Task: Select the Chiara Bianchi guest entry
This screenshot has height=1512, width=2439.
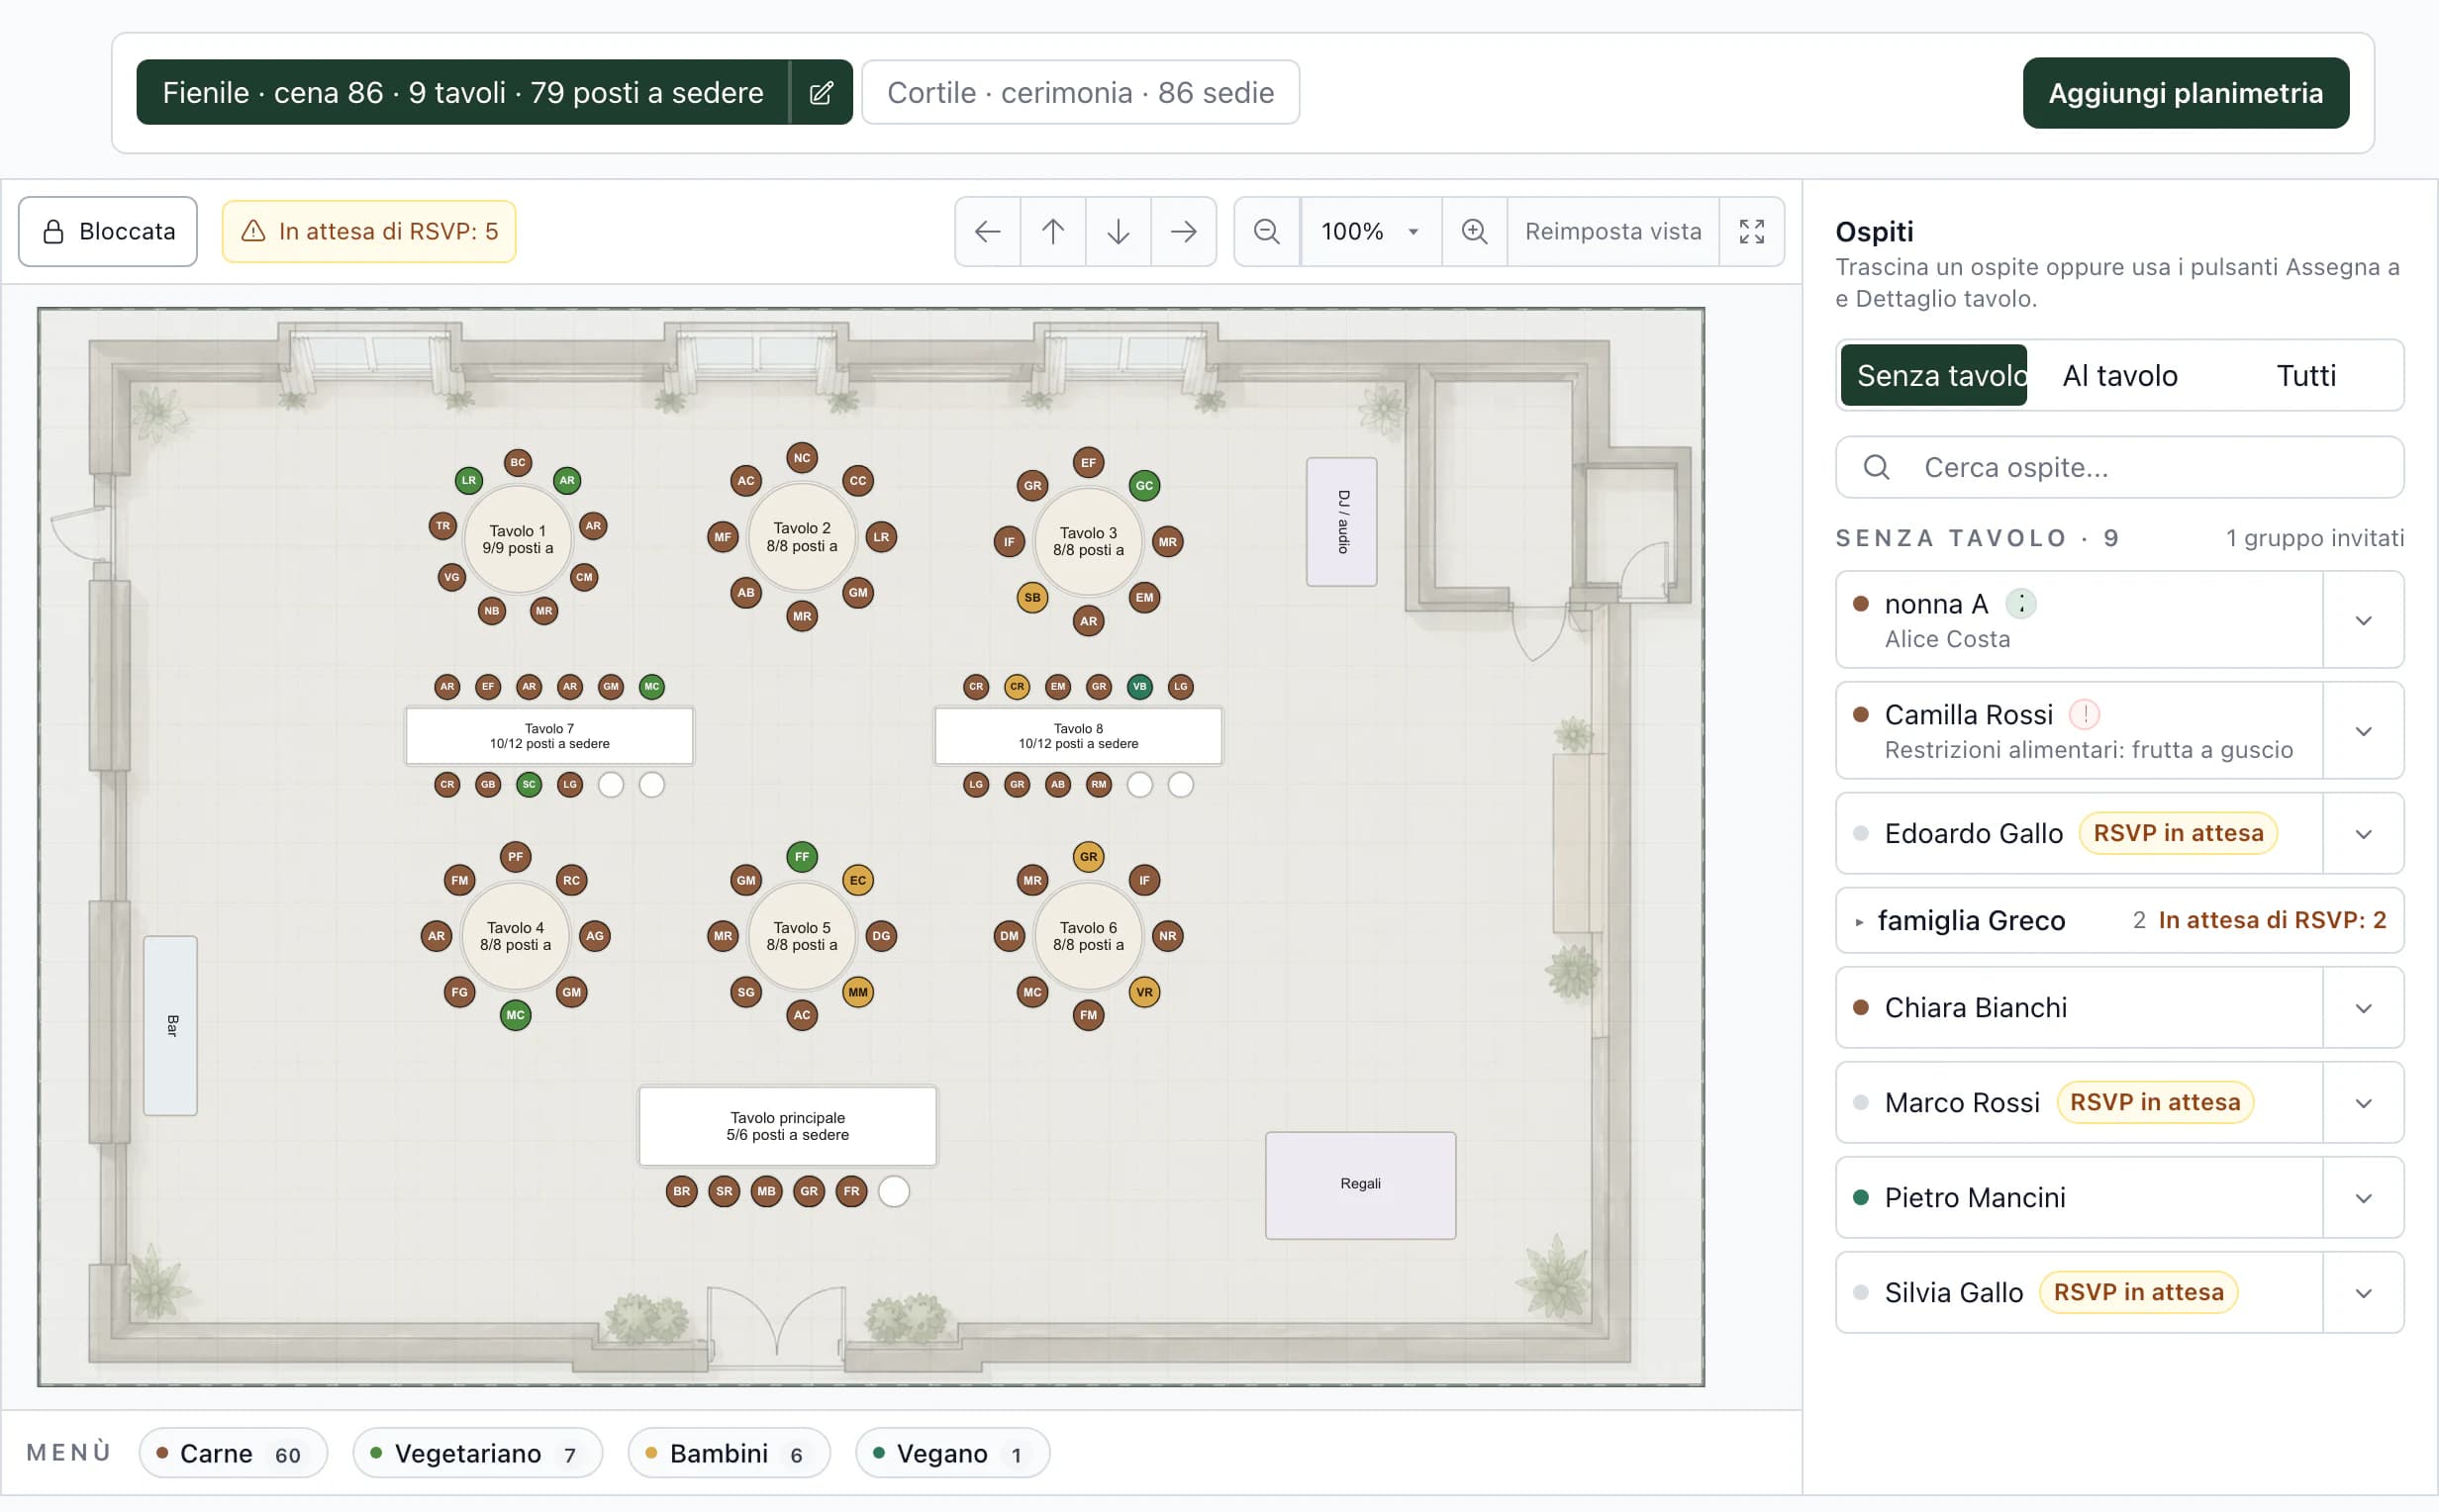Action: [2078, 1008]
